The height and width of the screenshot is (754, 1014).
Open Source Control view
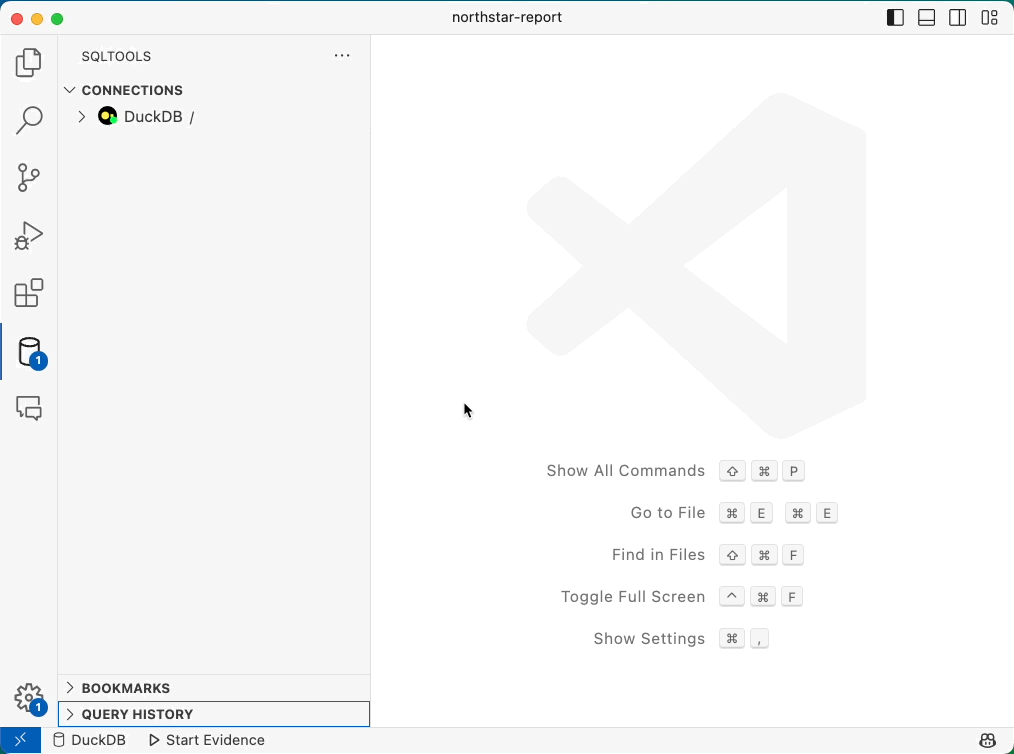pos(29,178)
